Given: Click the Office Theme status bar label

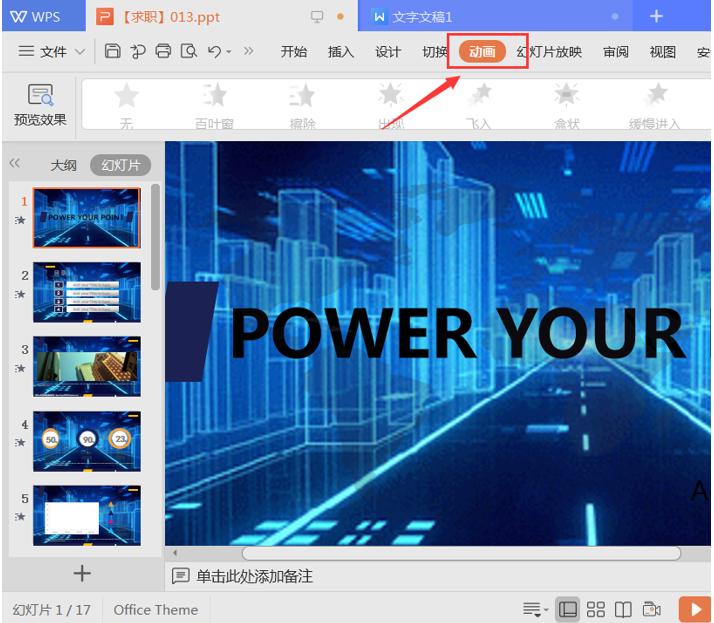Looking at the screenshot, I should 156,610.
